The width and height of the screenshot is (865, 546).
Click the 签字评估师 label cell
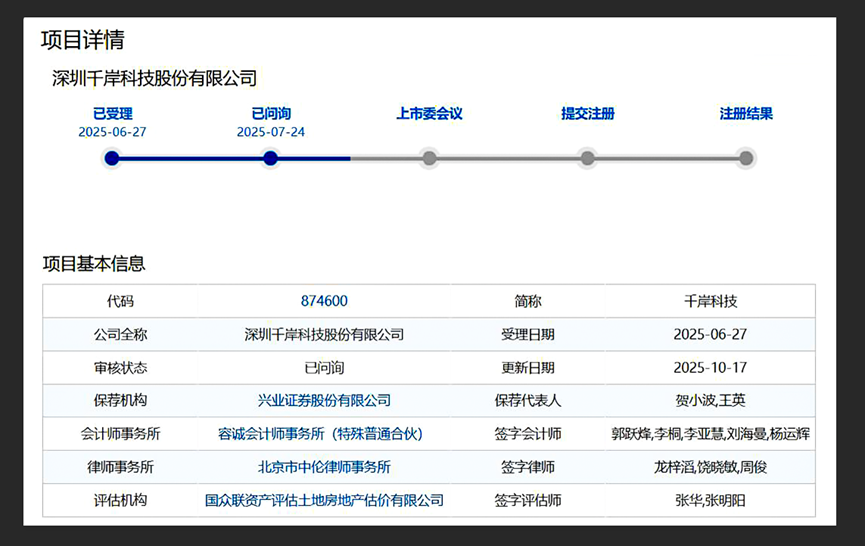[528, 500]
